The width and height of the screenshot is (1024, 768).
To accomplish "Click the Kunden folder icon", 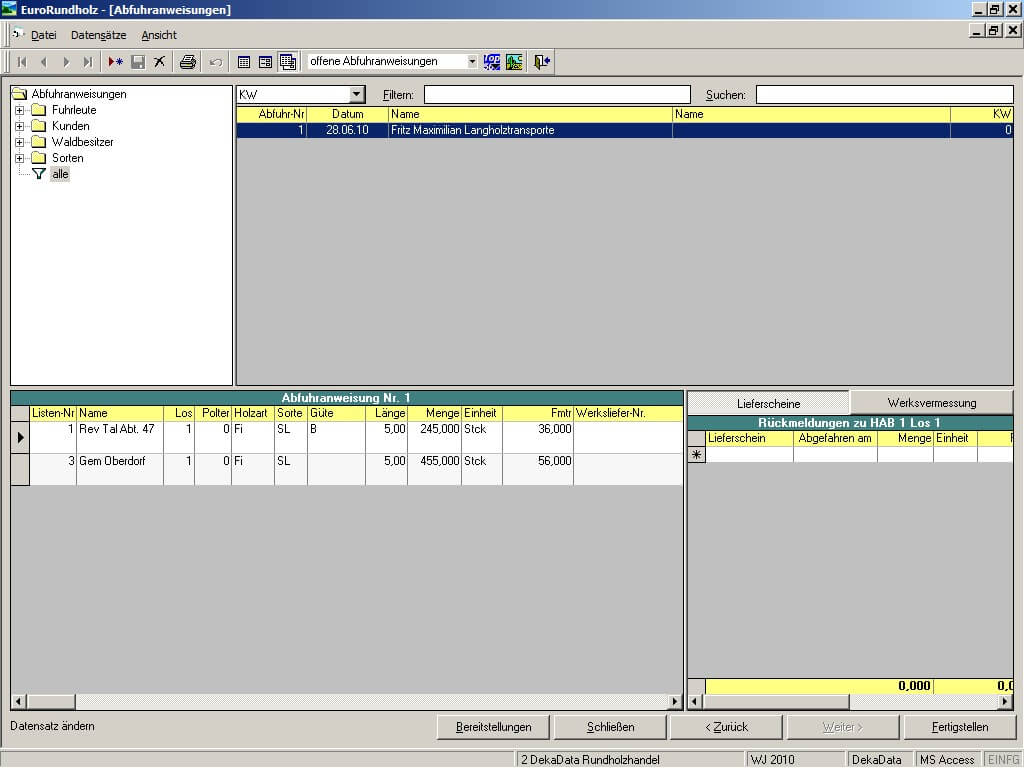I will (39, 125).
